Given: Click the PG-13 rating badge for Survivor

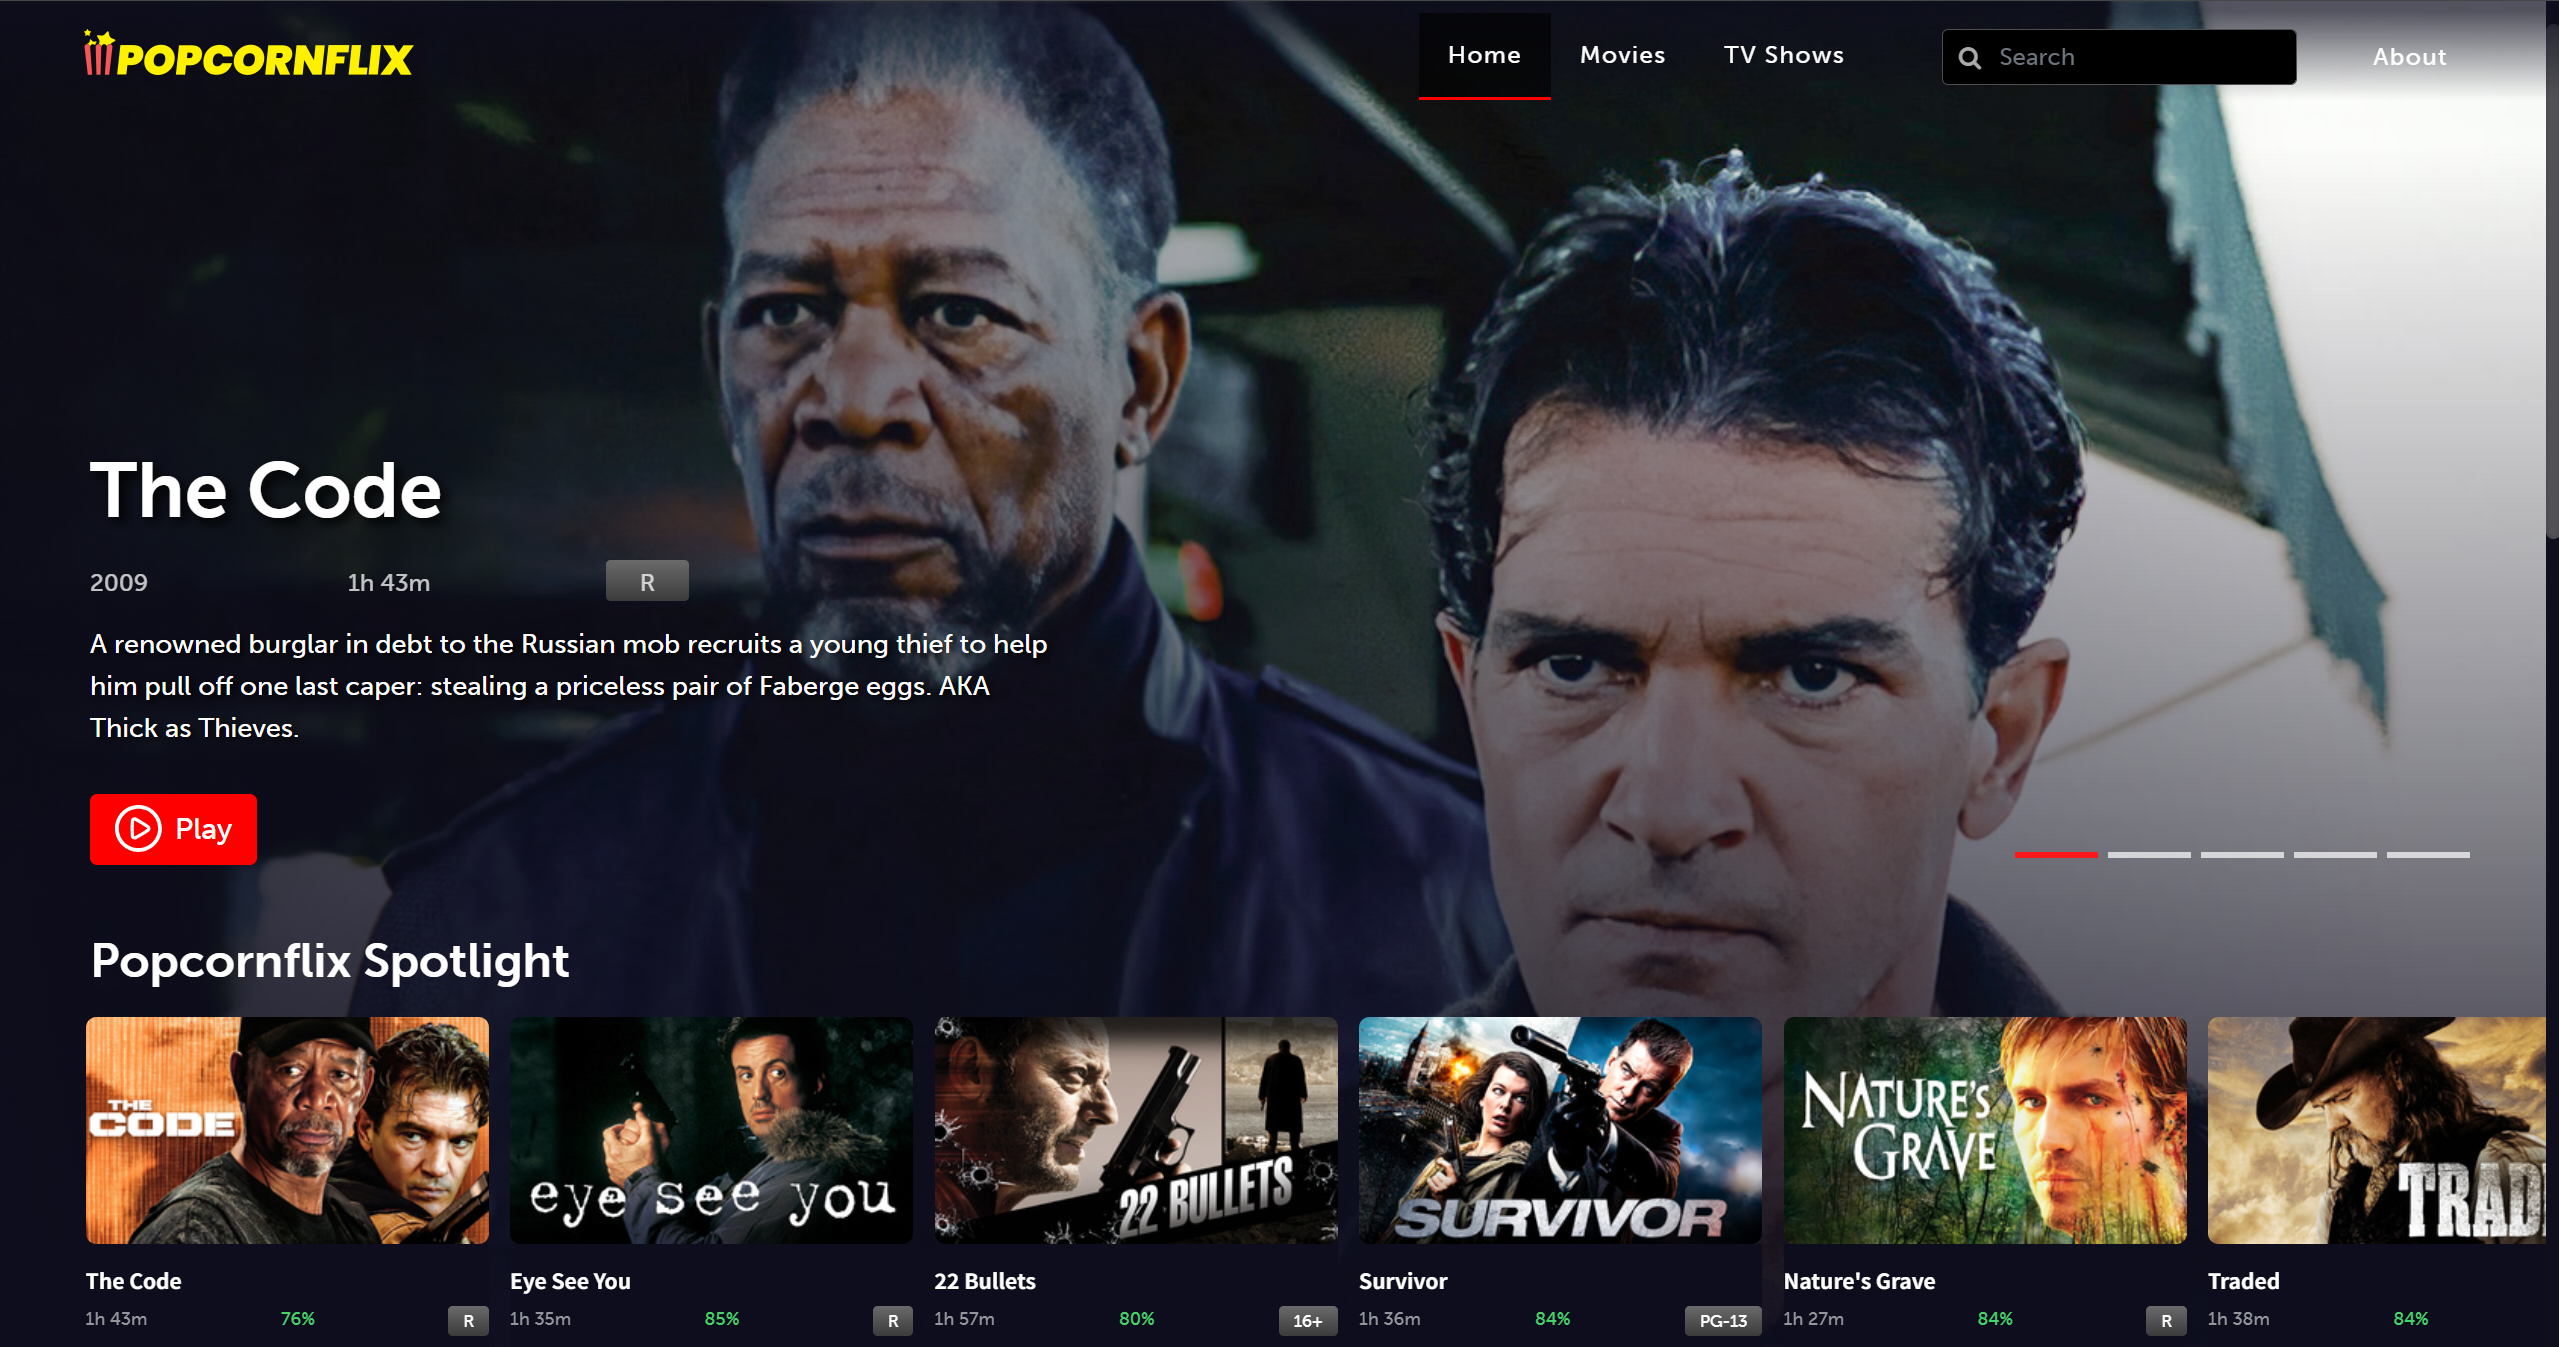Looking at the screenshot, I should point(1723,1321).
